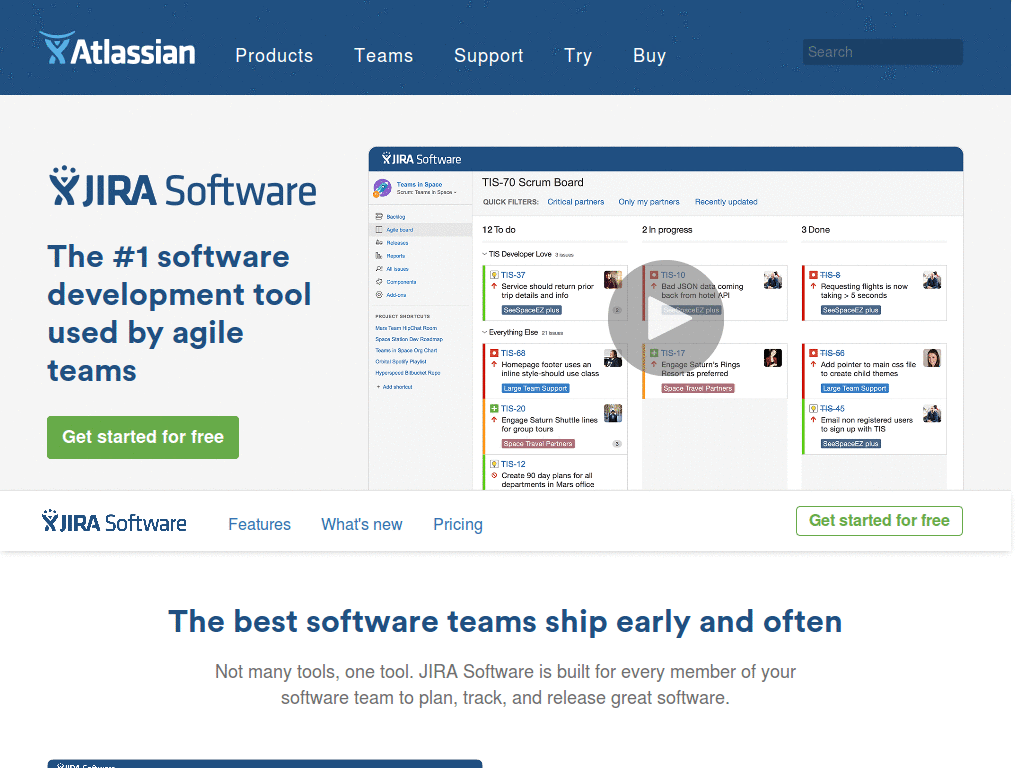The height and width of the screenshot is (768, 1024).
Task: Toggle the Only my partners quick filter
Action: coord(649,202)
